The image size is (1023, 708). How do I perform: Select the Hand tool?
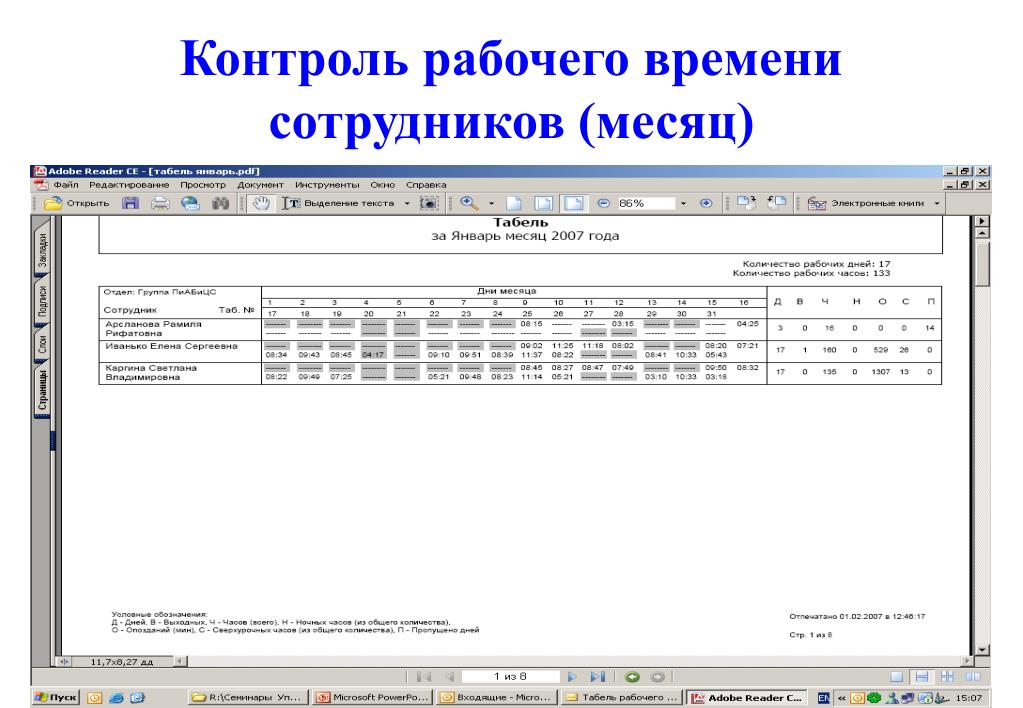pyautogui.click(x=261, y=203)
